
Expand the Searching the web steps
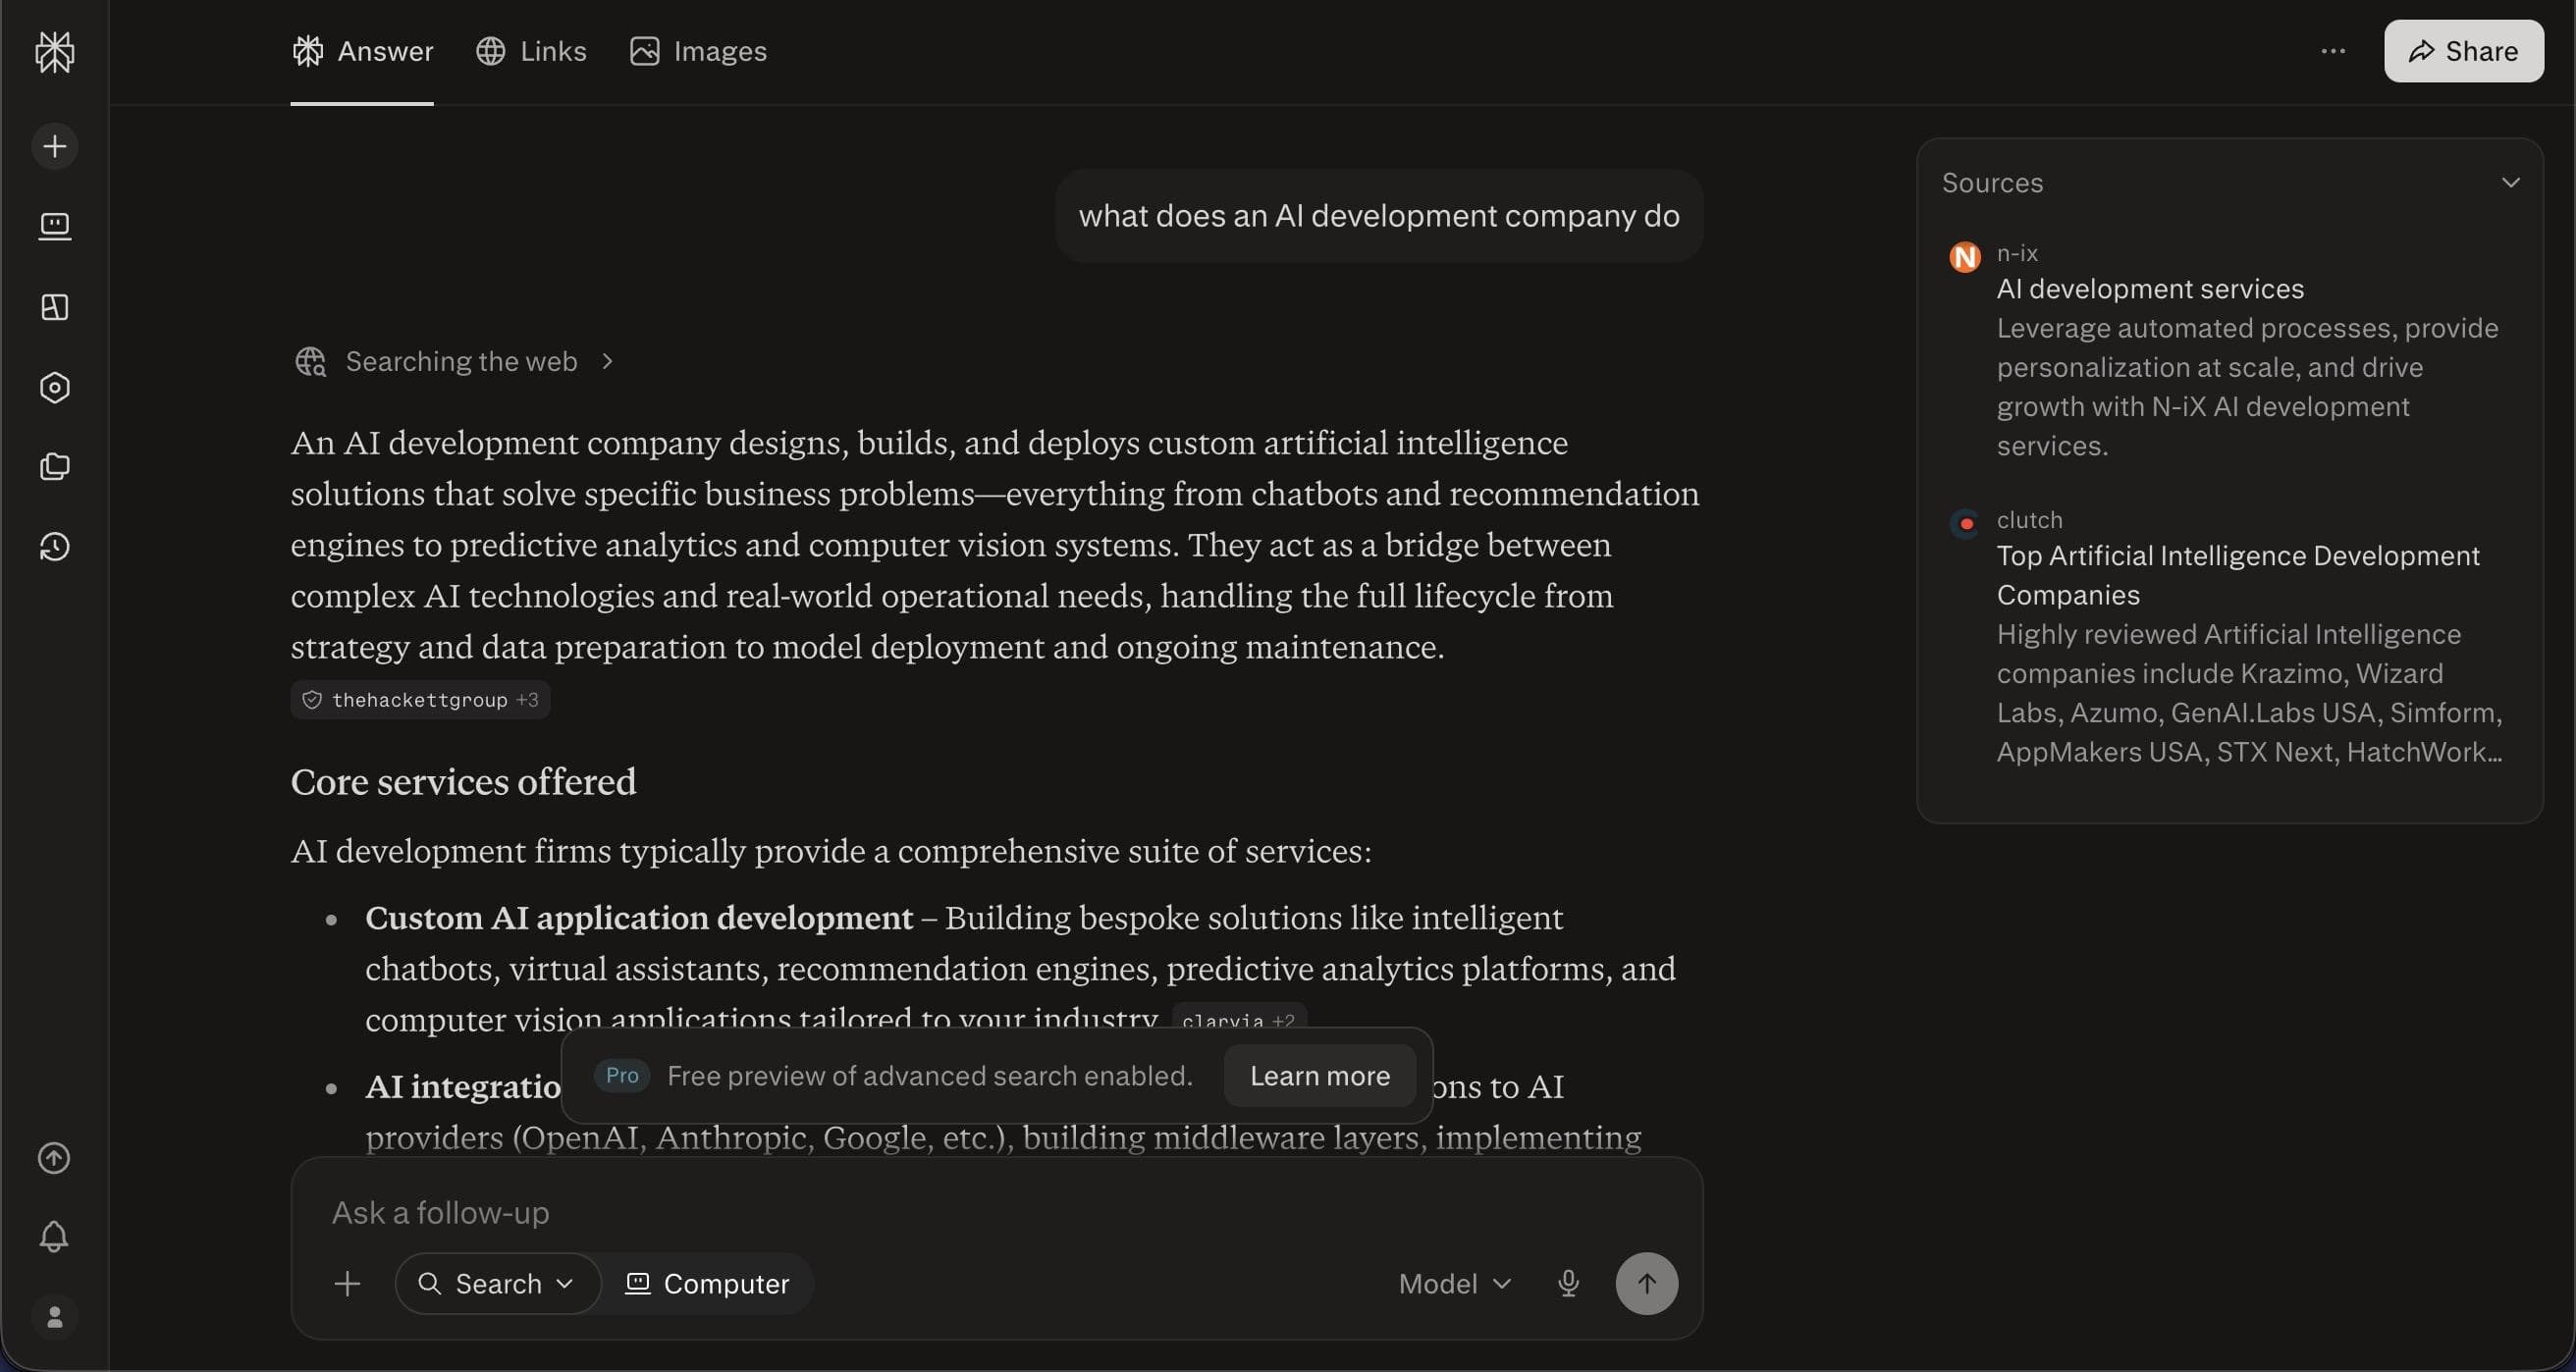454,361
